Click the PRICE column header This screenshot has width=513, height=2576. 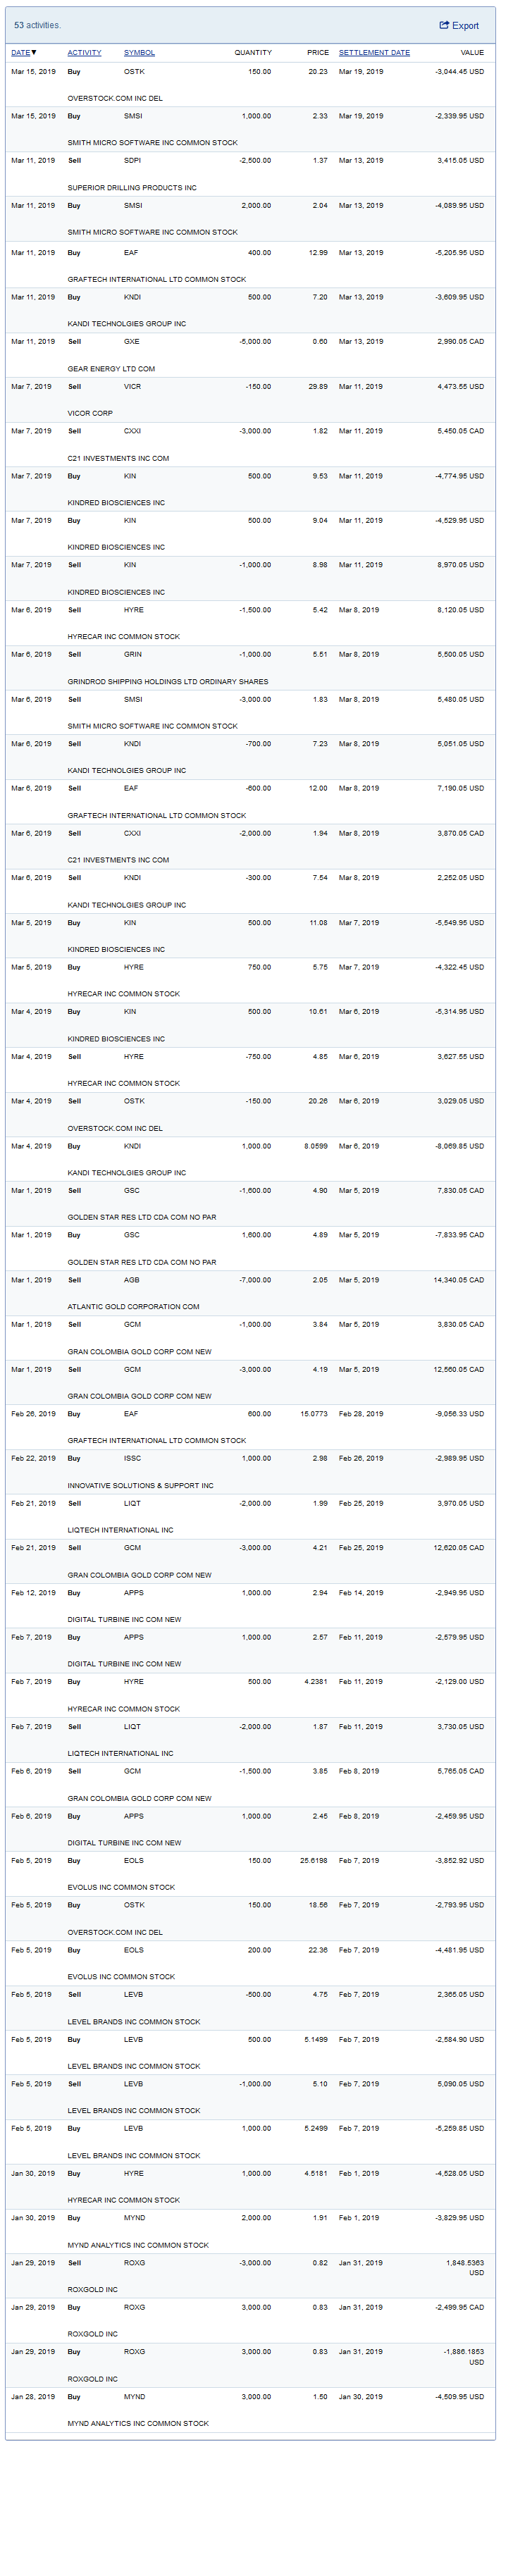(x=318, y=52)
